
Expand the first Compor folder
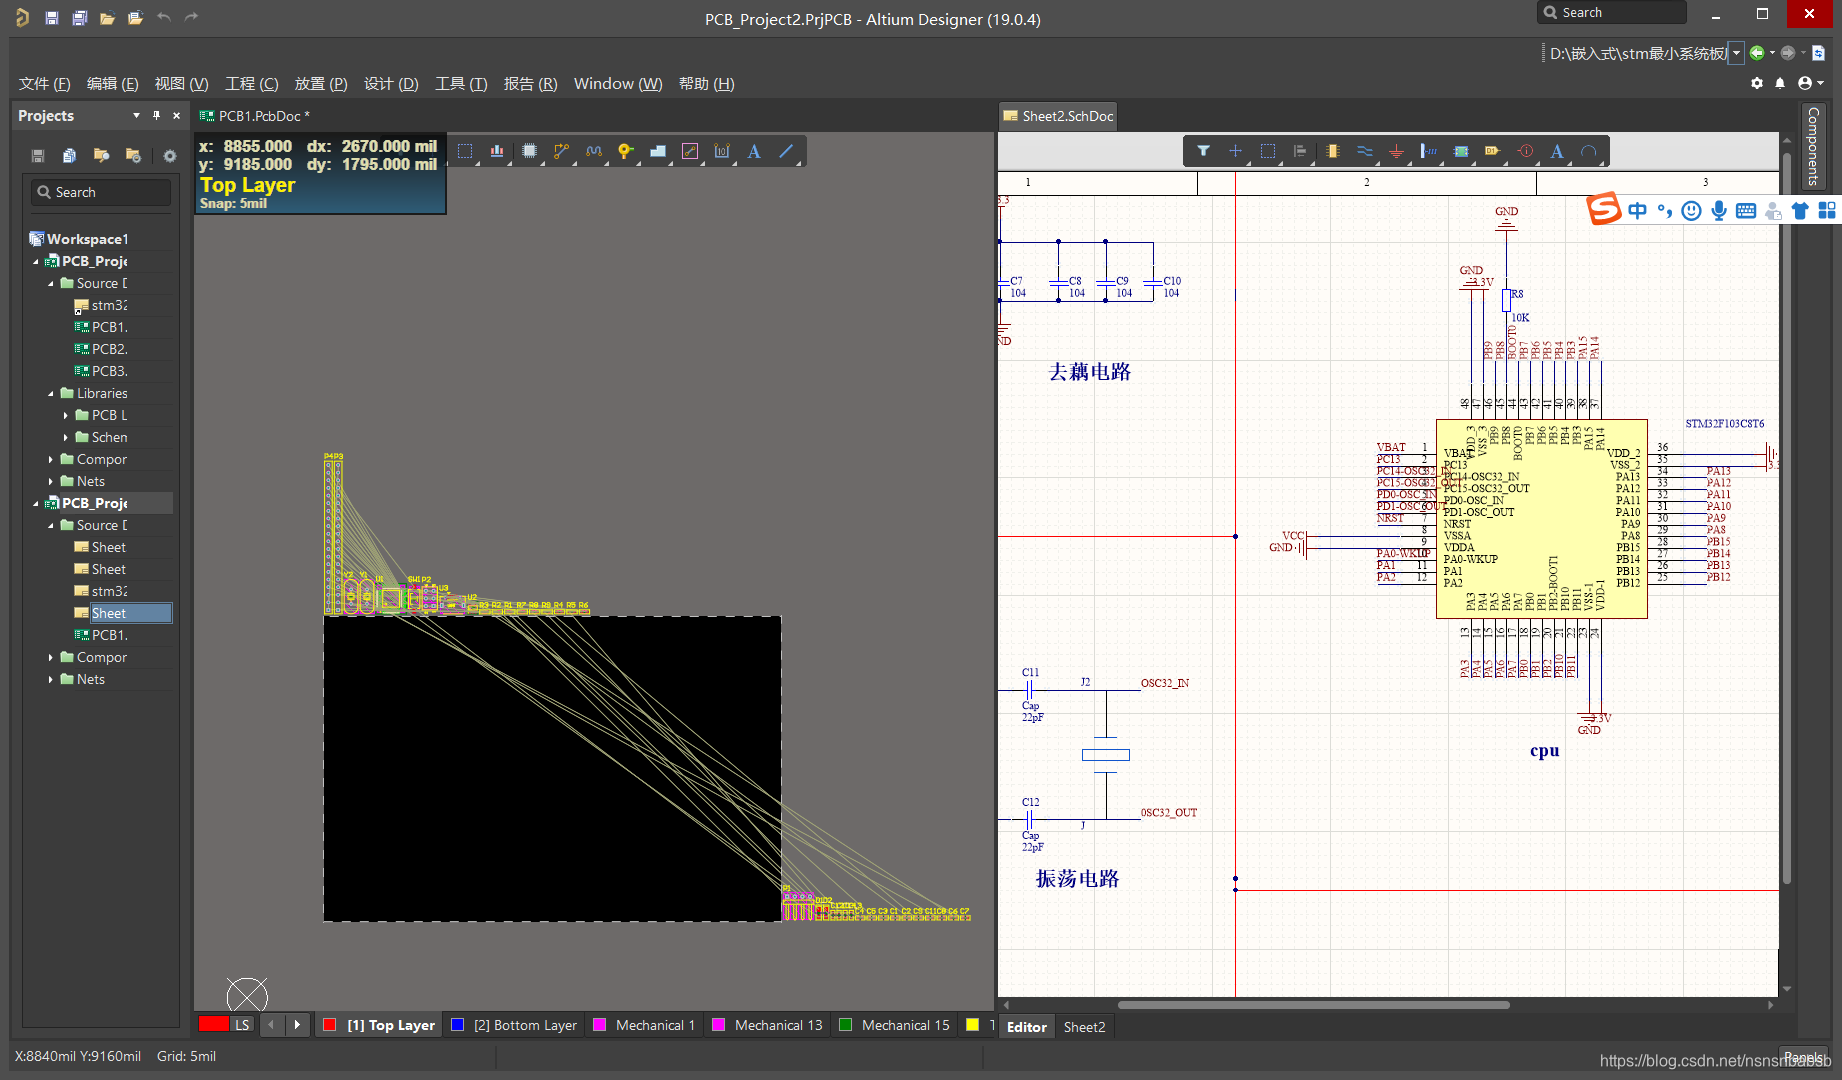[52, 459]
